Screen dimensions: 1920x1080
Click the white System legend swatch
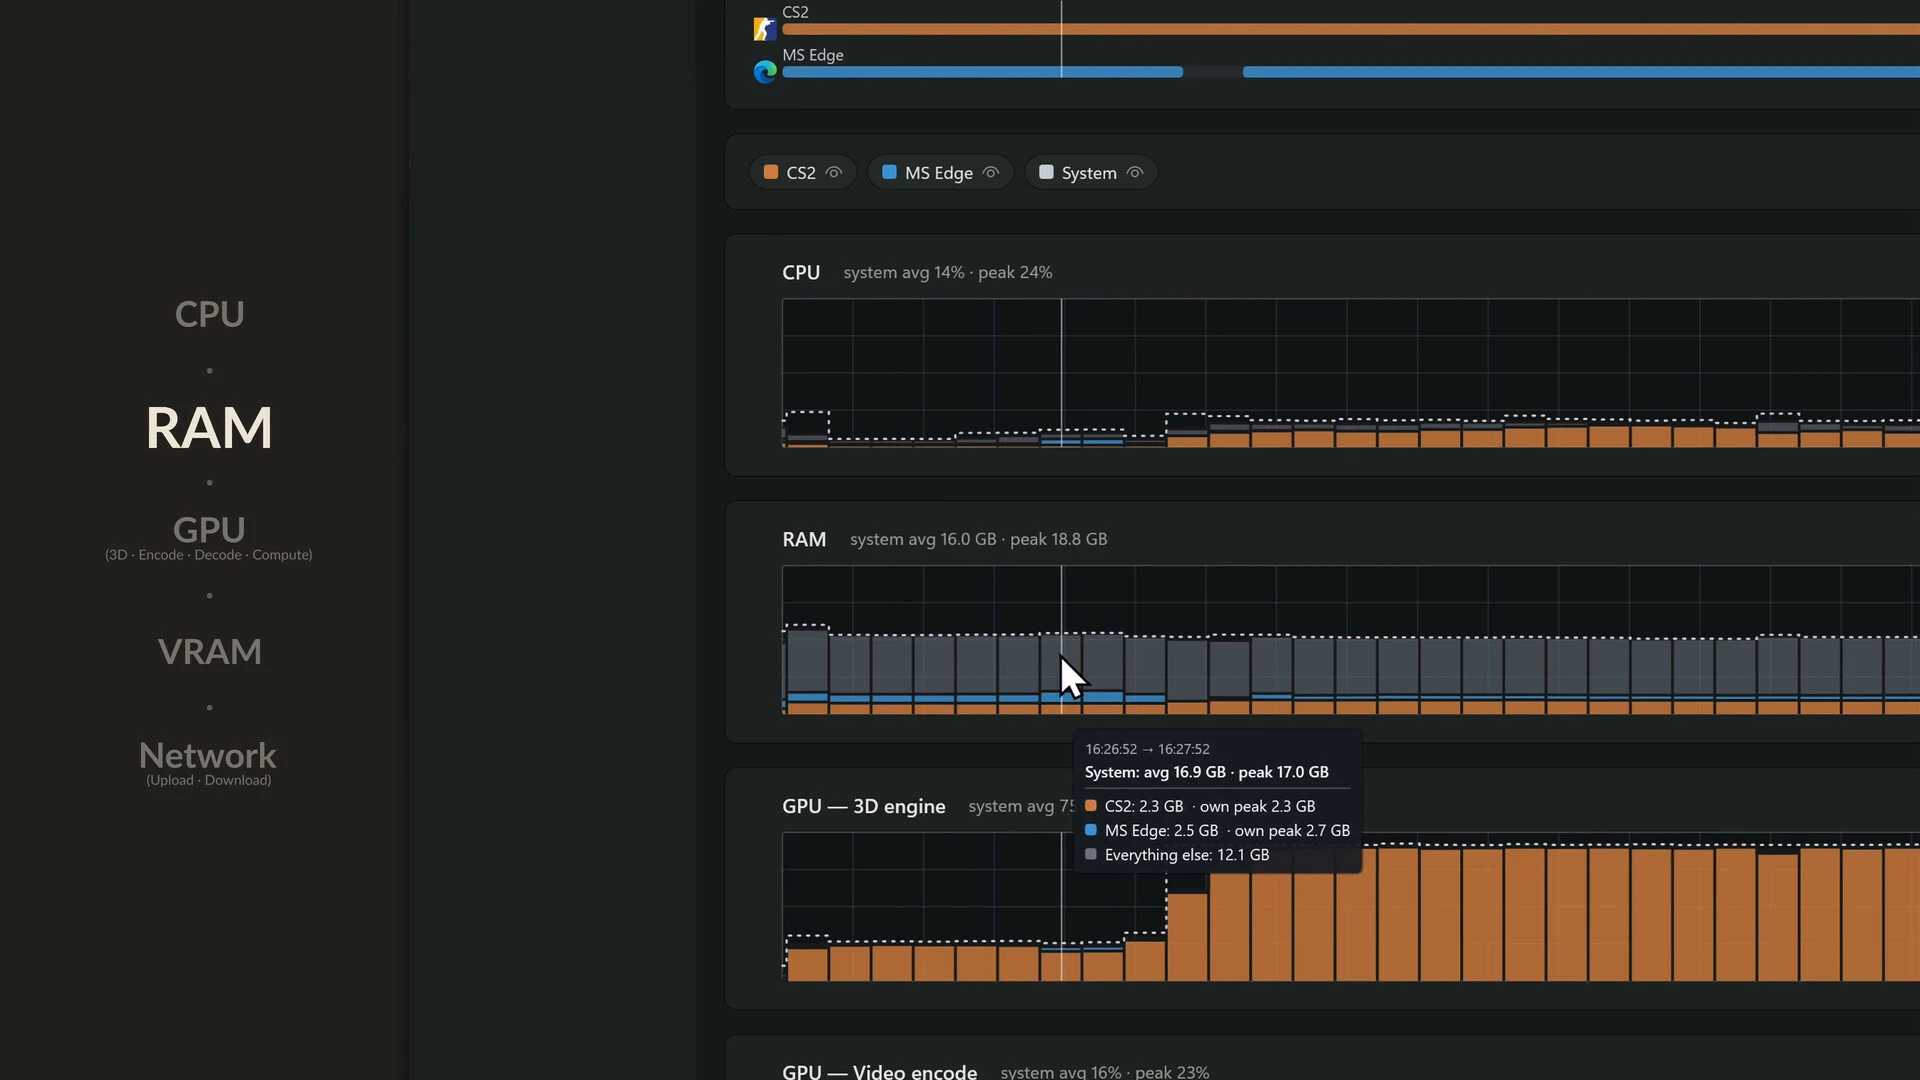pos(1046,172)
